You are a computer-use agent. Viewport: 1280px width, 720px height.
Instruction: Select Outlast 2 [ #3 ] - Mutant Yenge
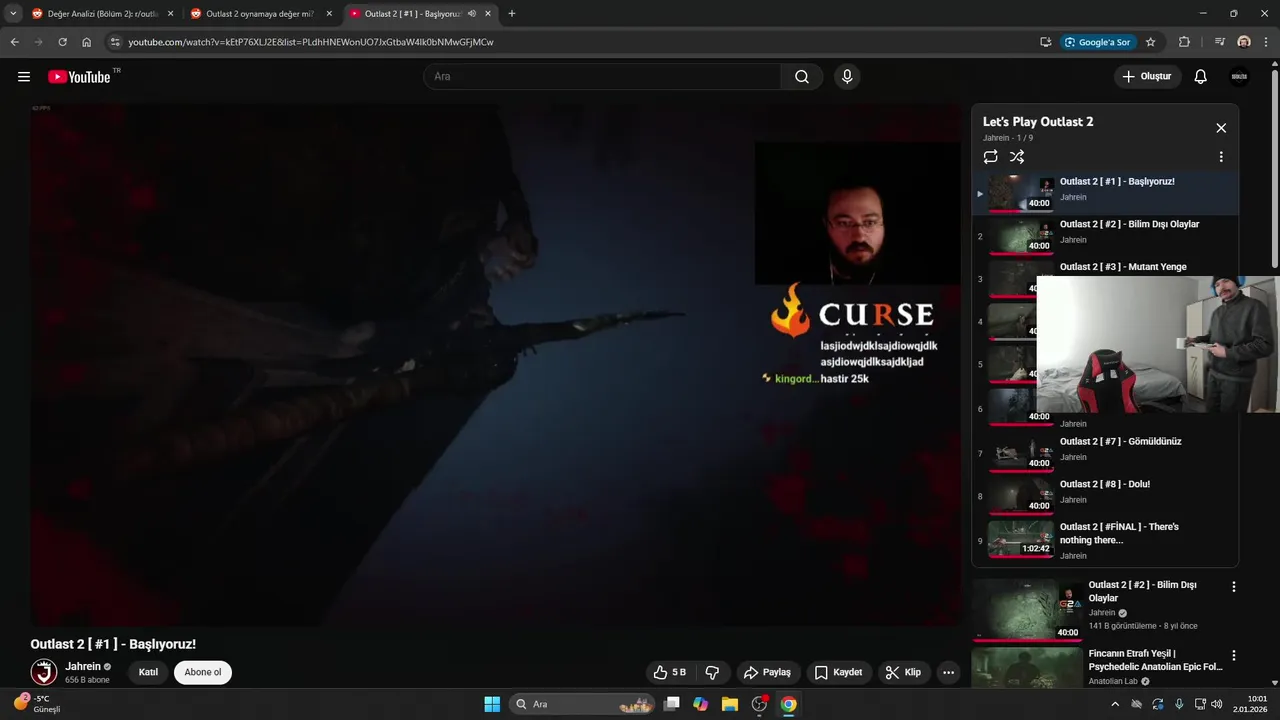[x=1123, y=267]
